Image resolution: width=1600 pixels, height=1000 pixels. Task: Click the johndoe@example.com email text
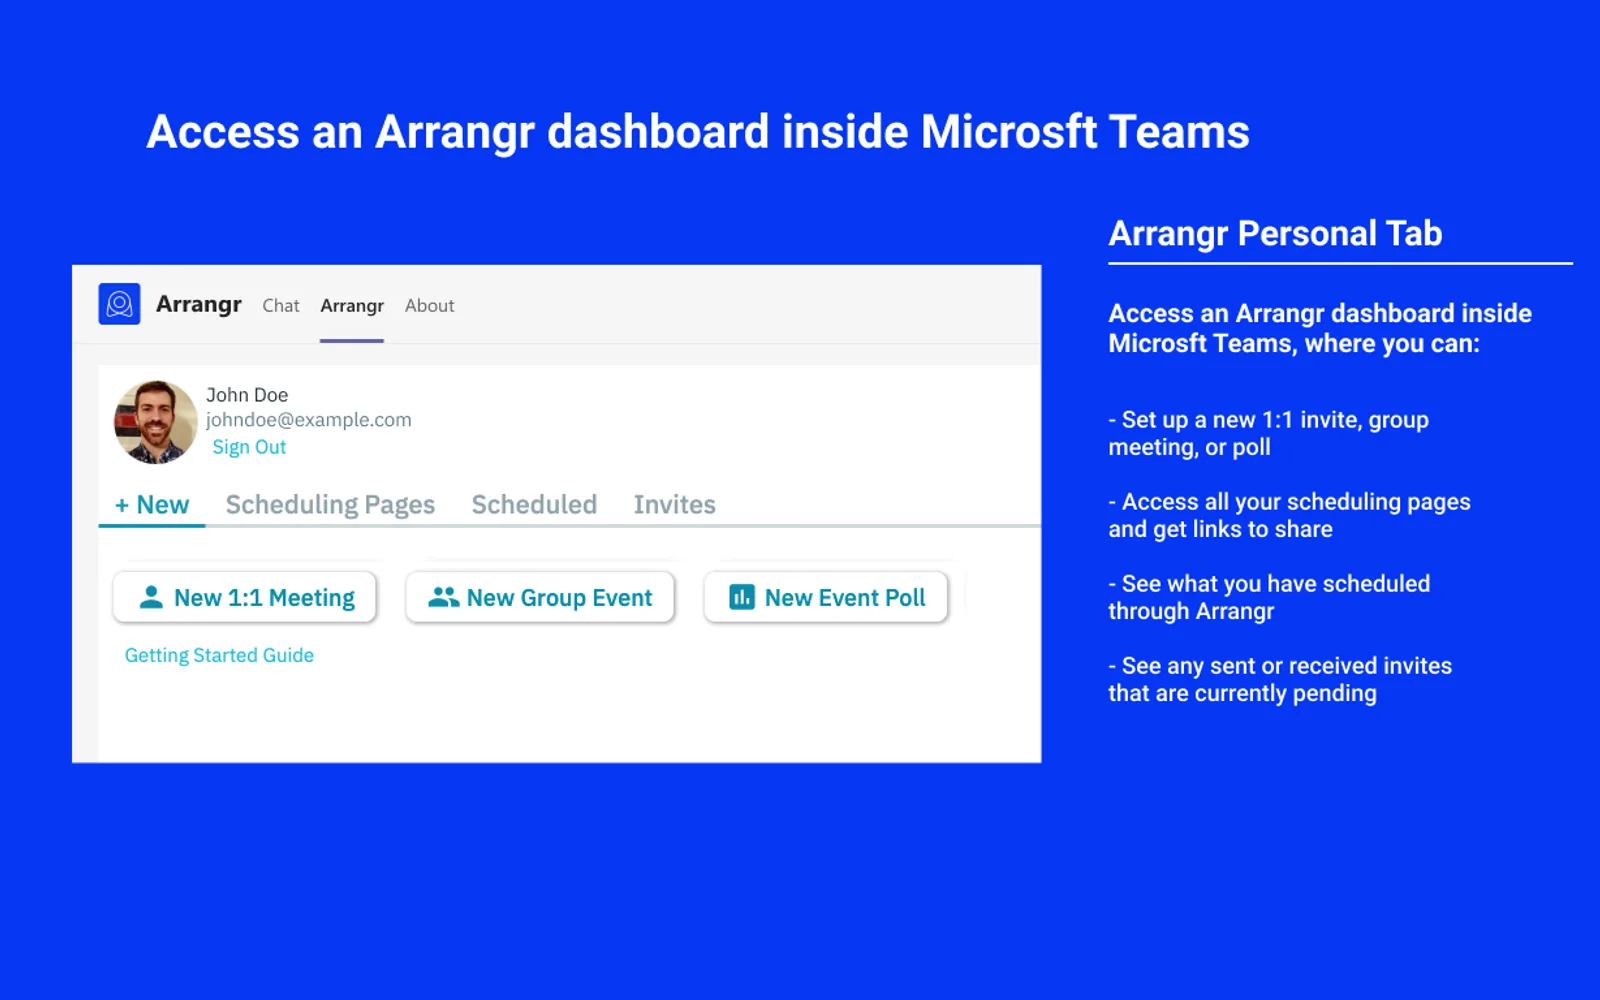coord(309,420)
